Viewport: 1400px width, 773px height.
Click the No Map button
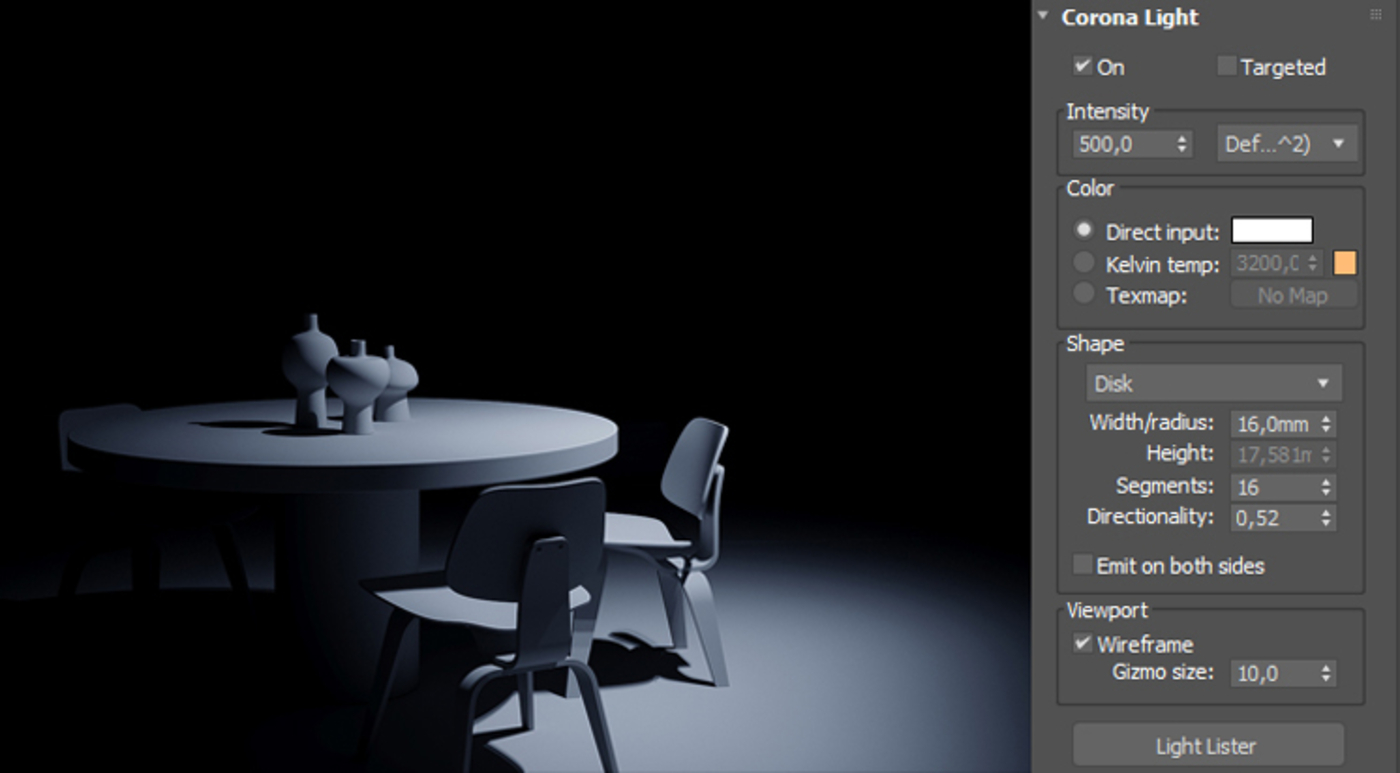[x=1293, y=295]
